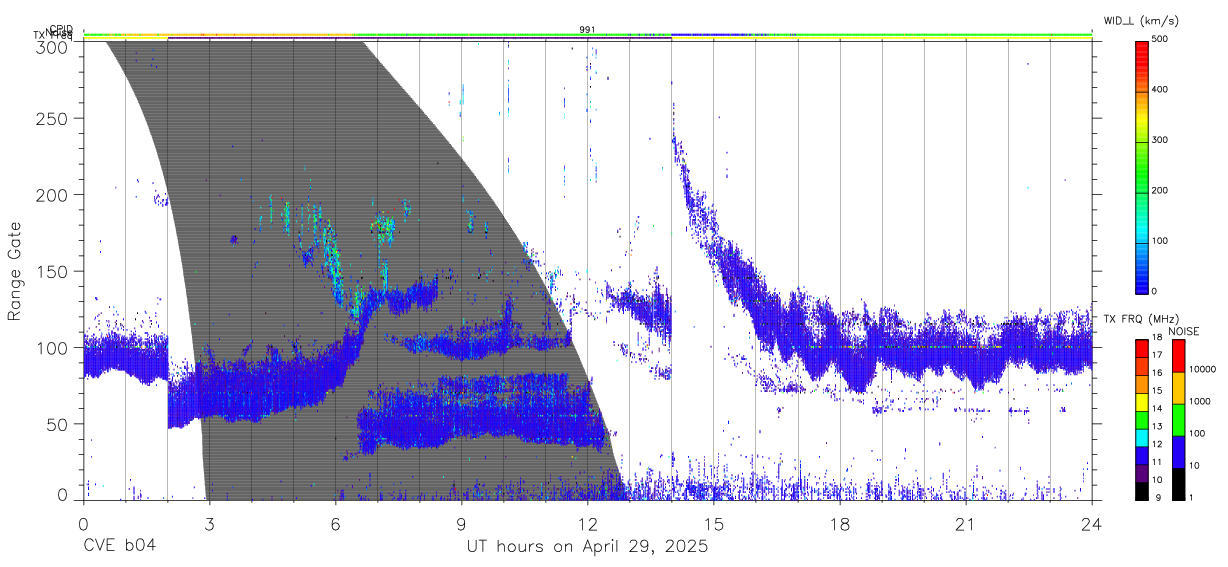Viewport: 1228px width, 567px height.
Task: Click the red NOISE swatch above 10000
Action: [x=1178, y=356]
